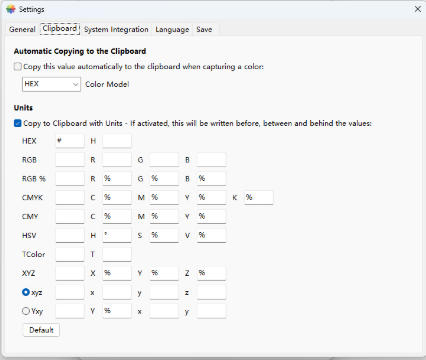Edit the CMYK M unit field

pos(164,197)
